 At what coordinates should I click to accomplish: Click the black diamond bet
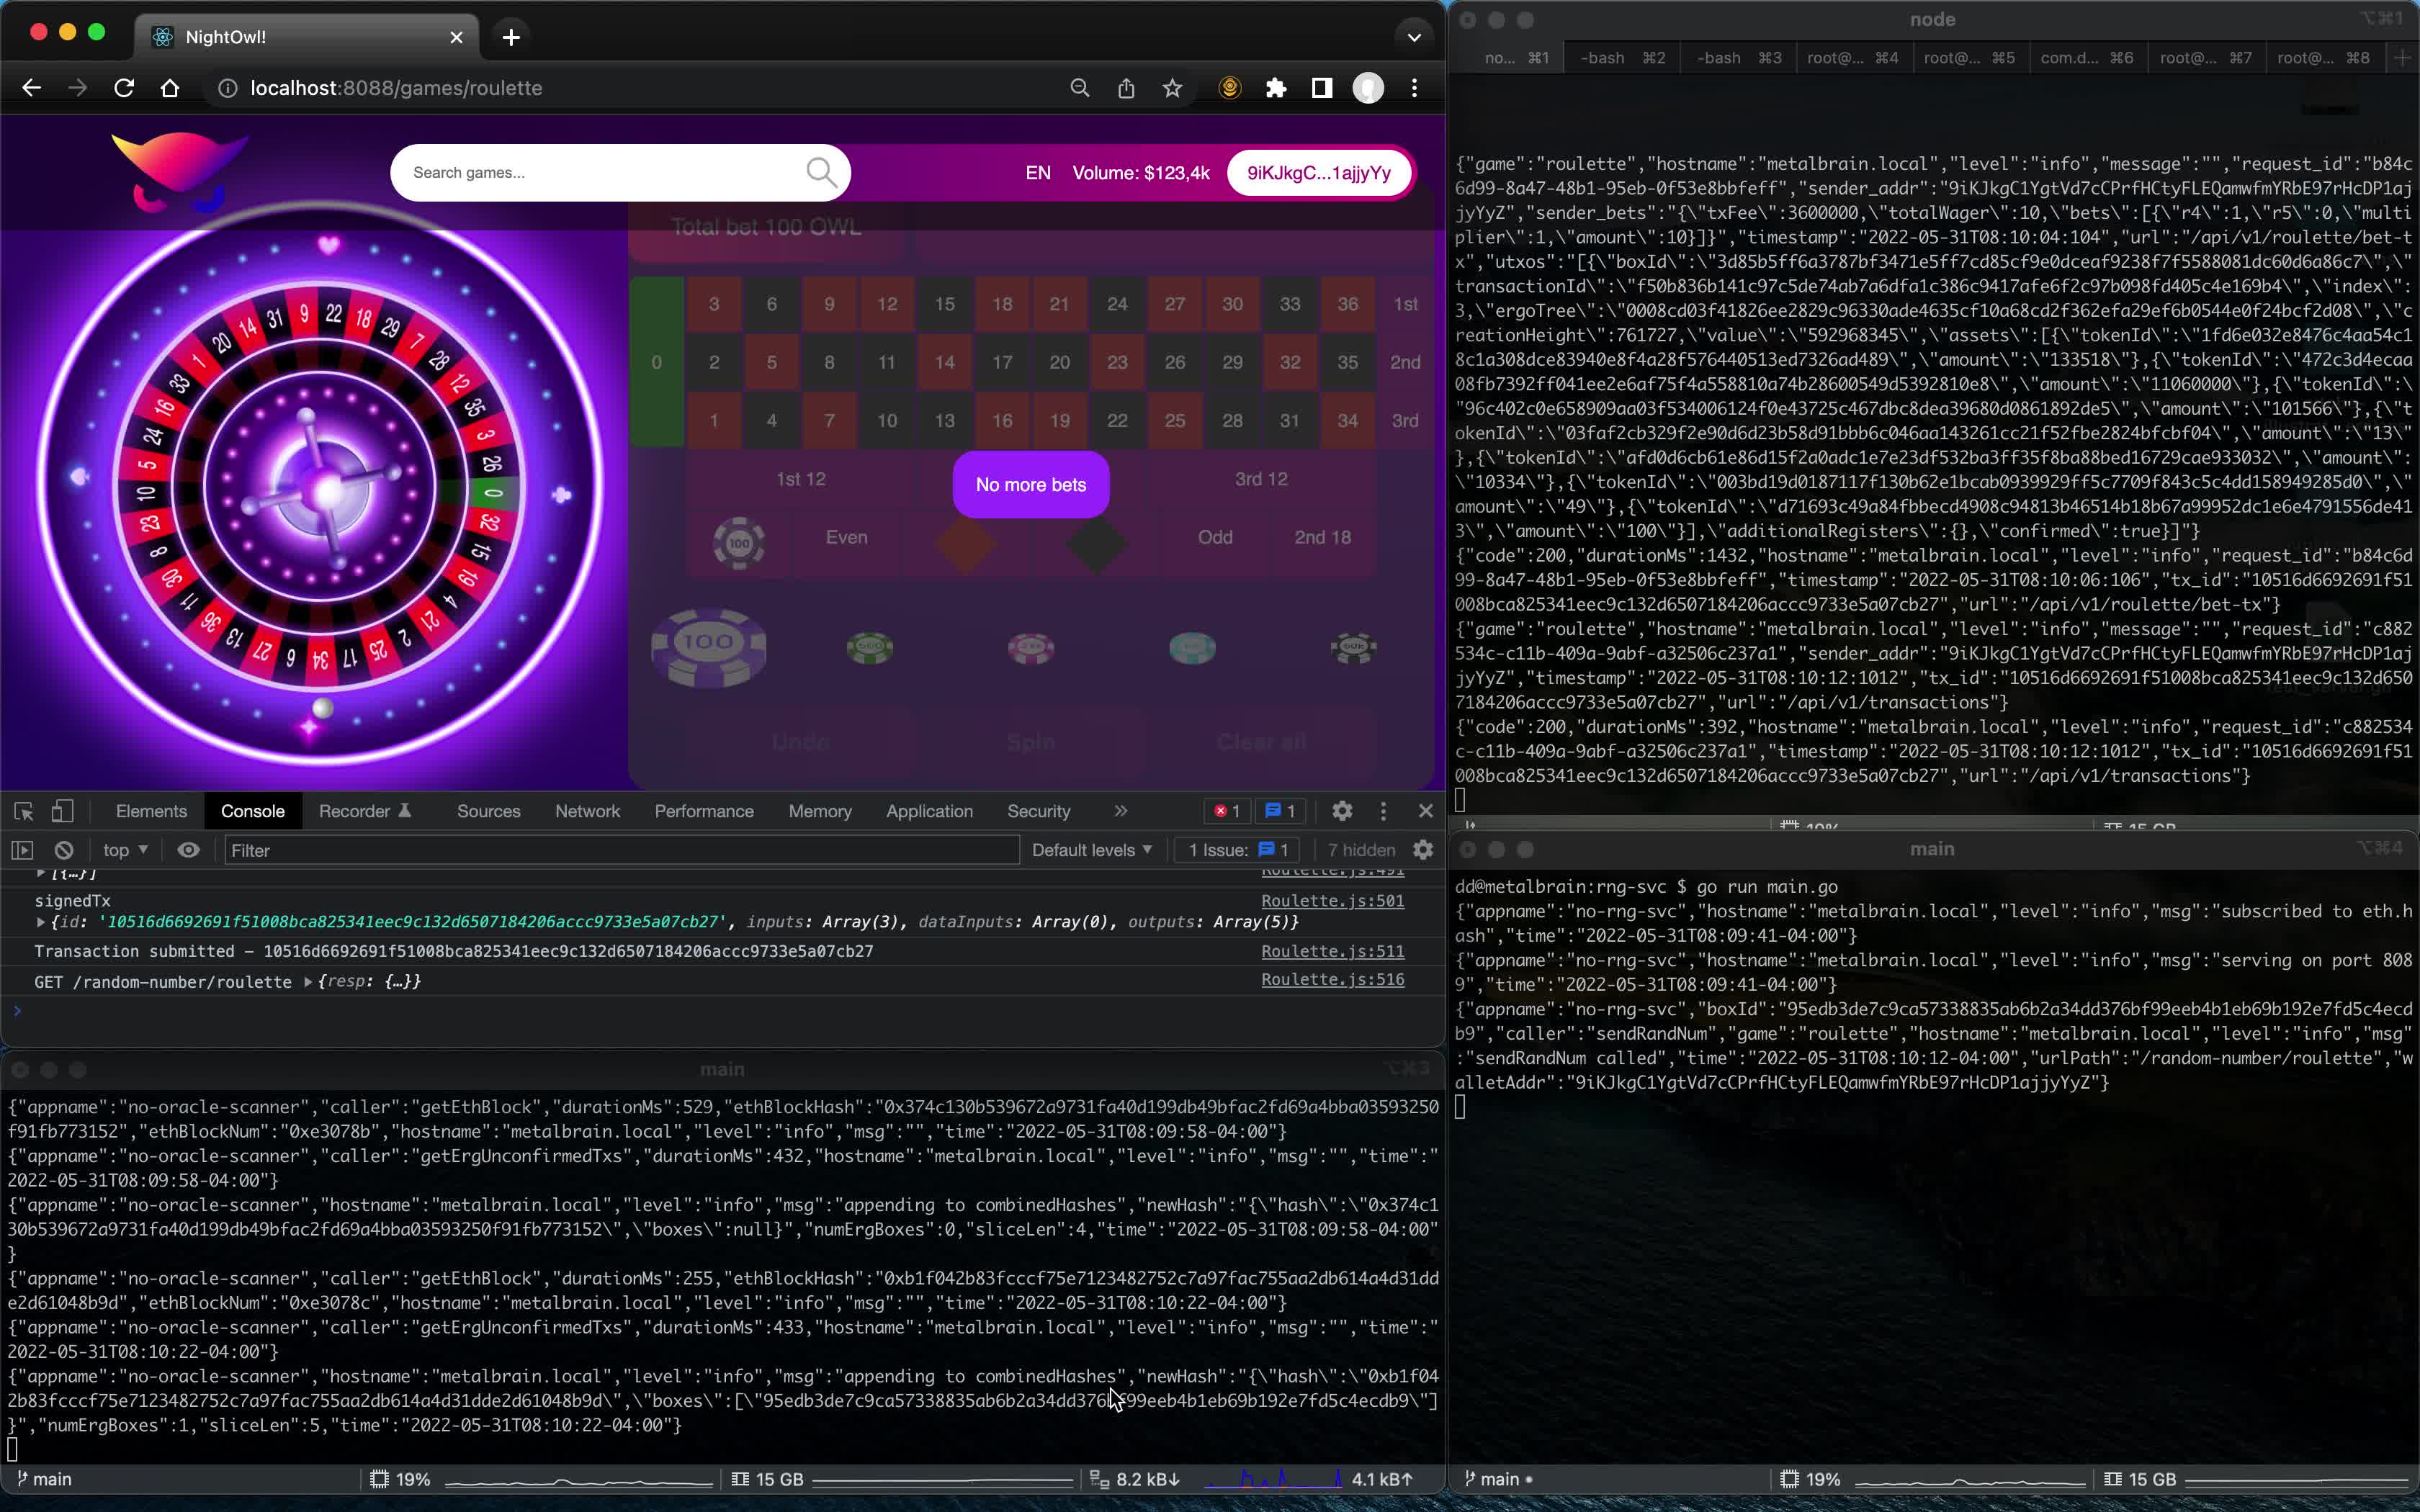click(x=1097, y=544)
